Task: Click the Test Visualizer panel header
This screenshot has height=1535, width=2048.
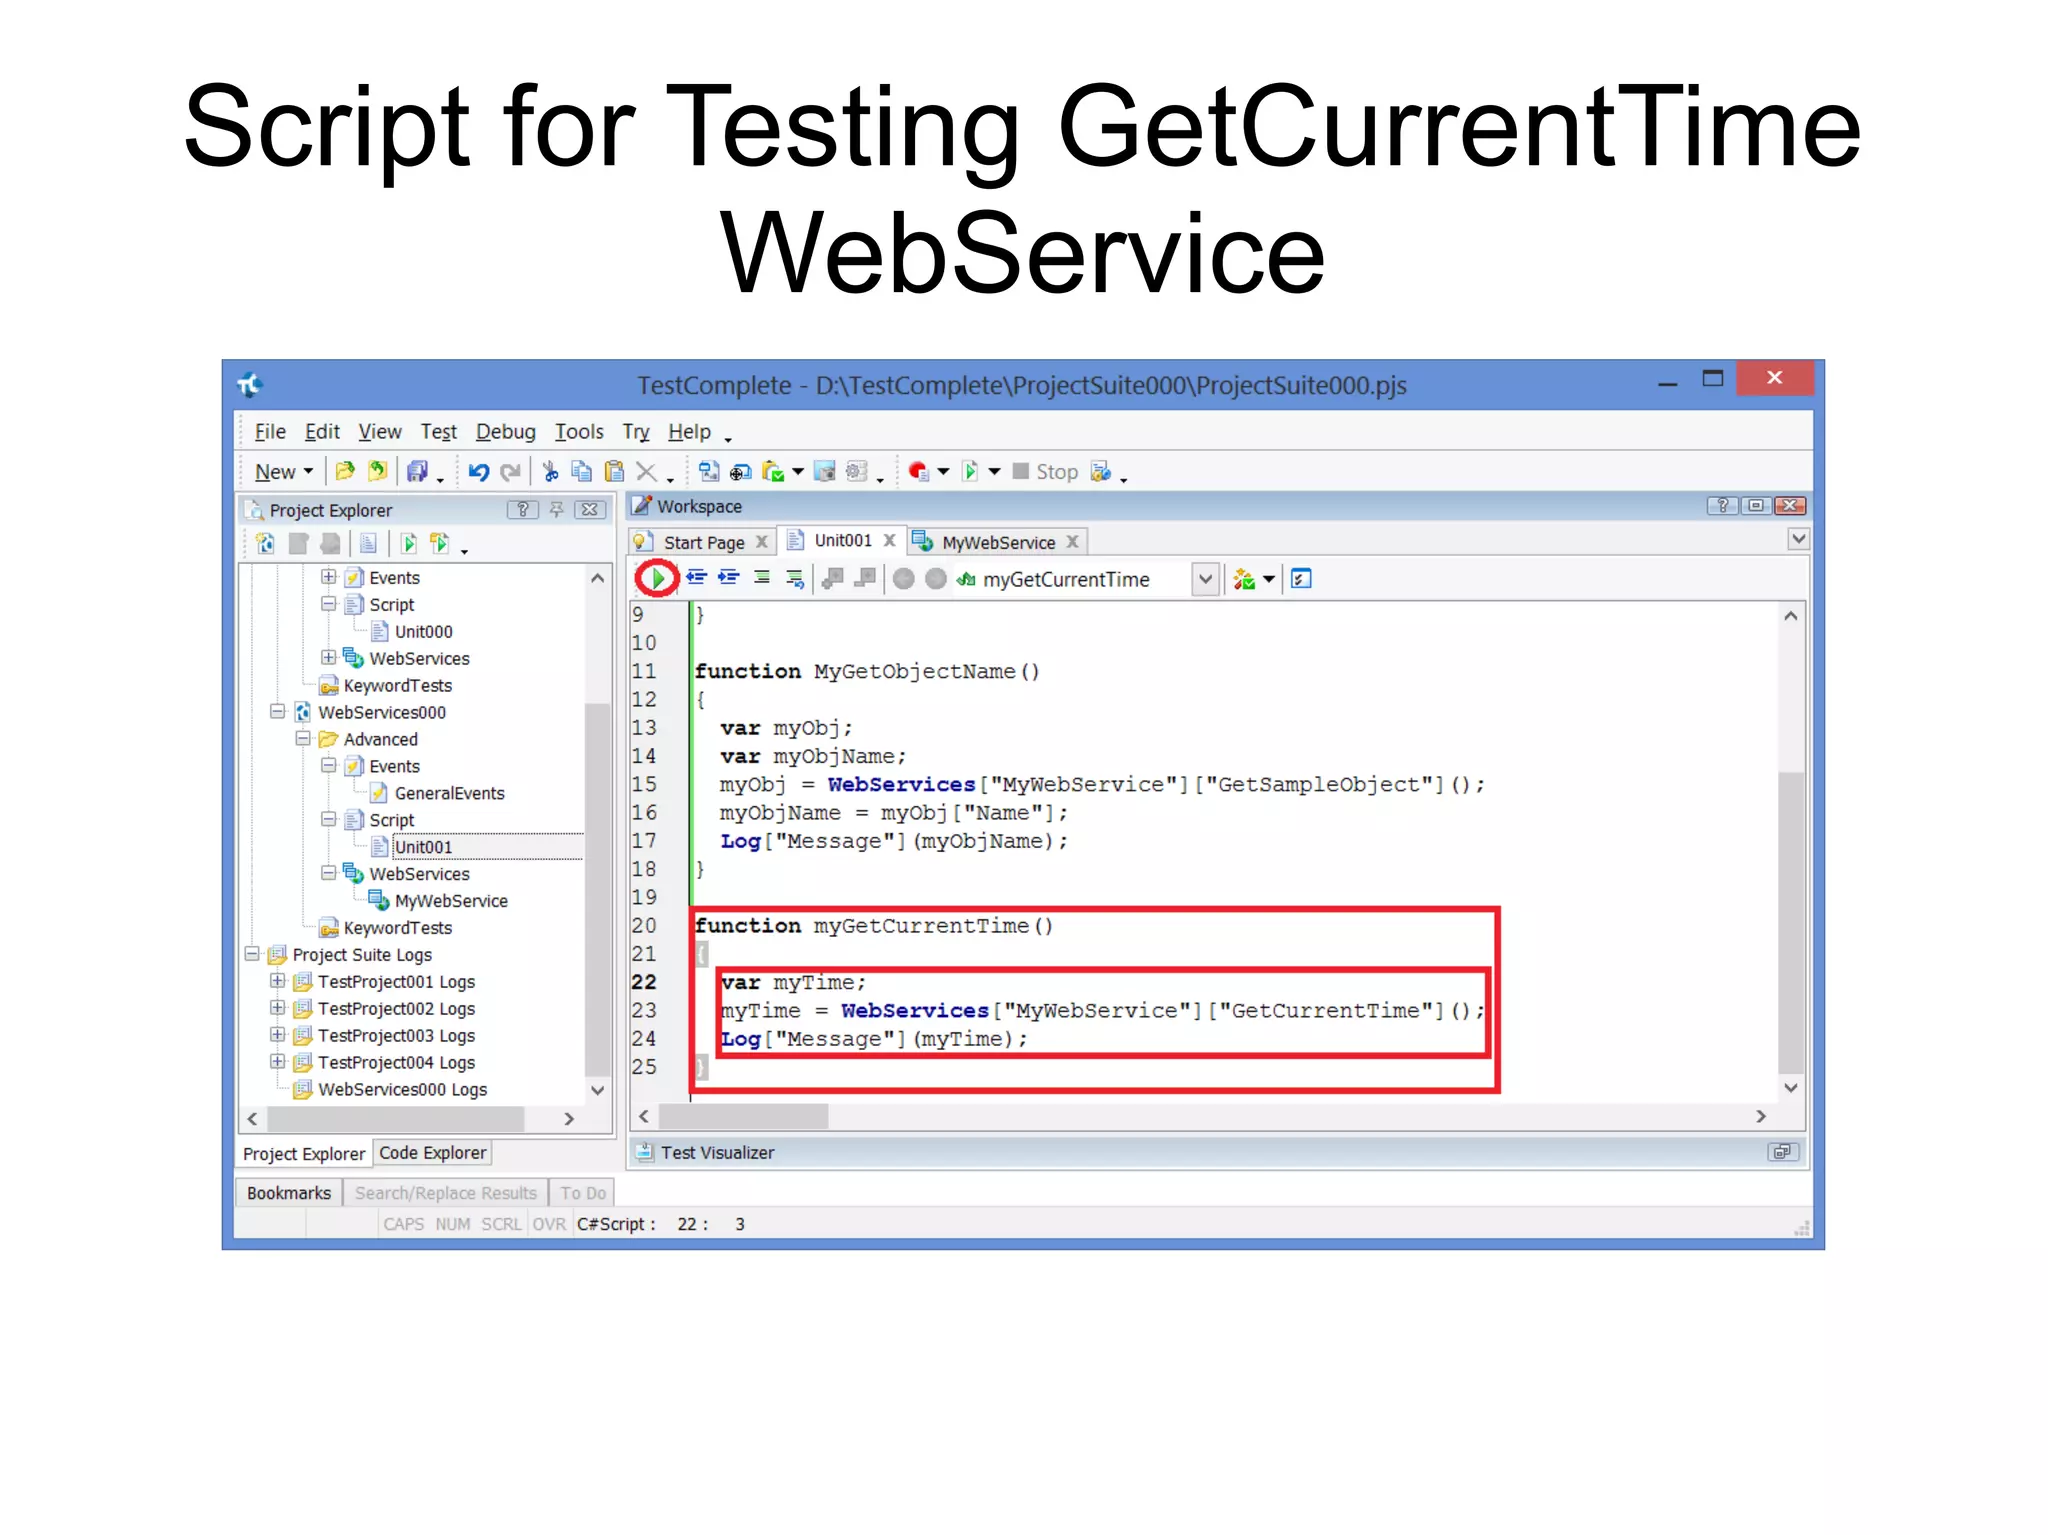Action: 1217,1152
